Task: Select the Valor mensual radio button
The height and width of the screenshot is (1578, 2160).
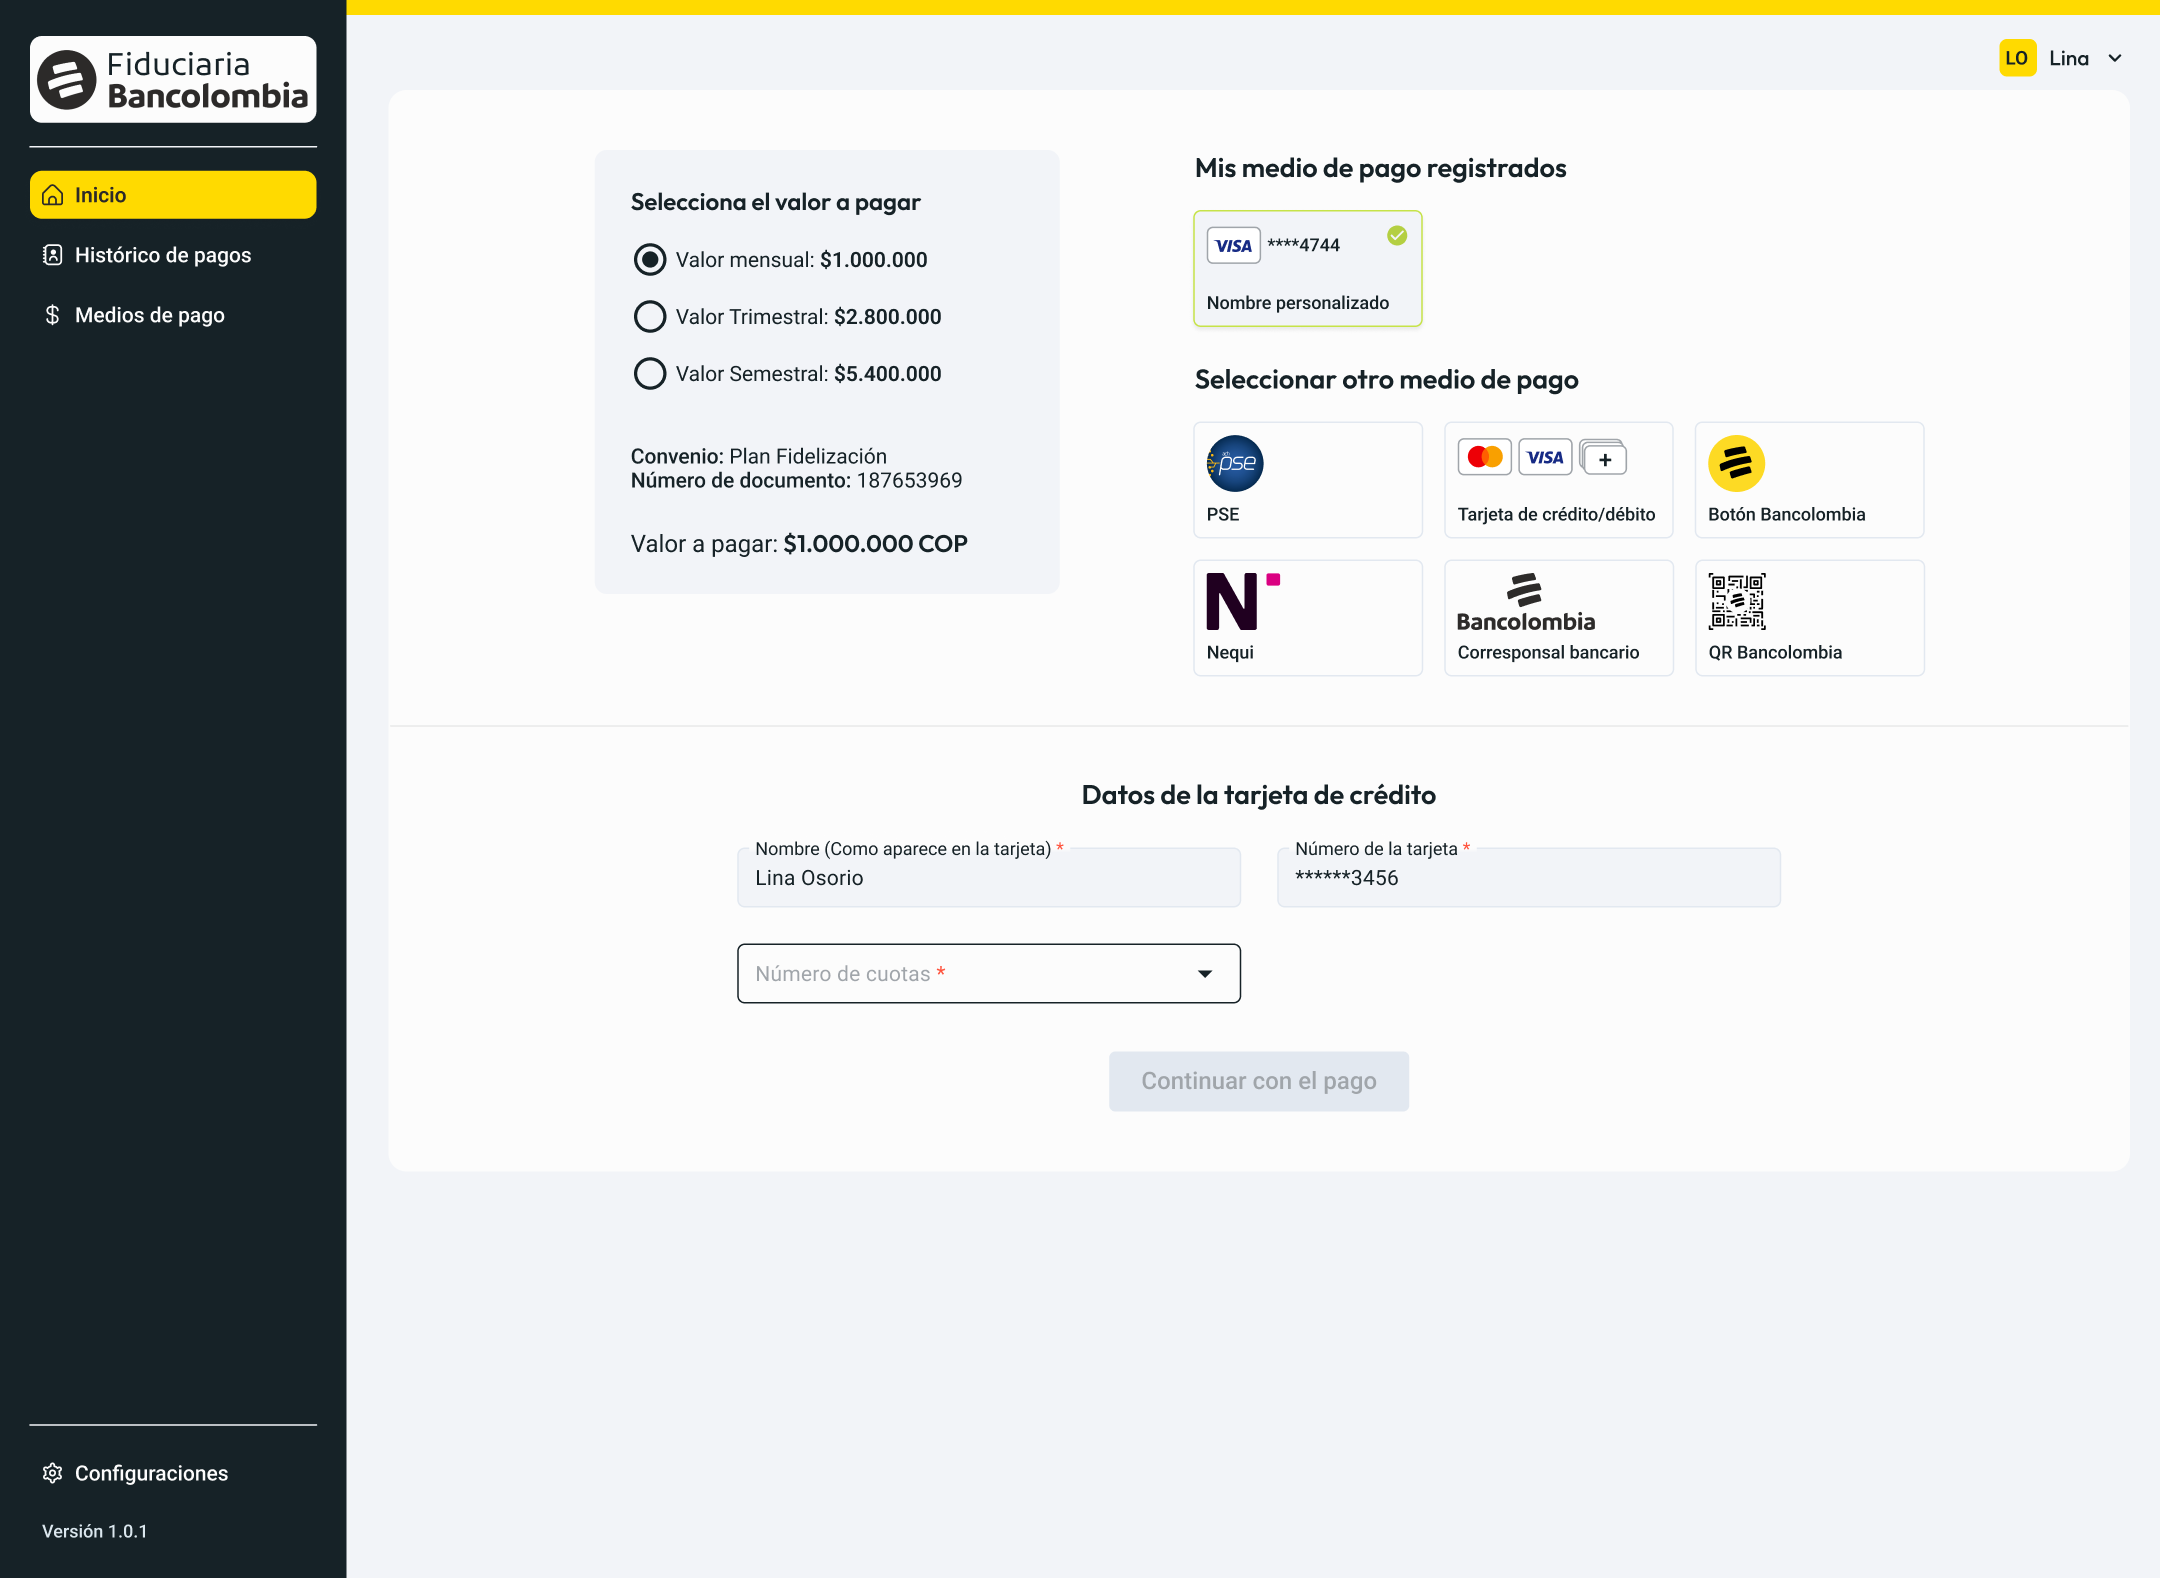Action: click(x=650, y=260)
